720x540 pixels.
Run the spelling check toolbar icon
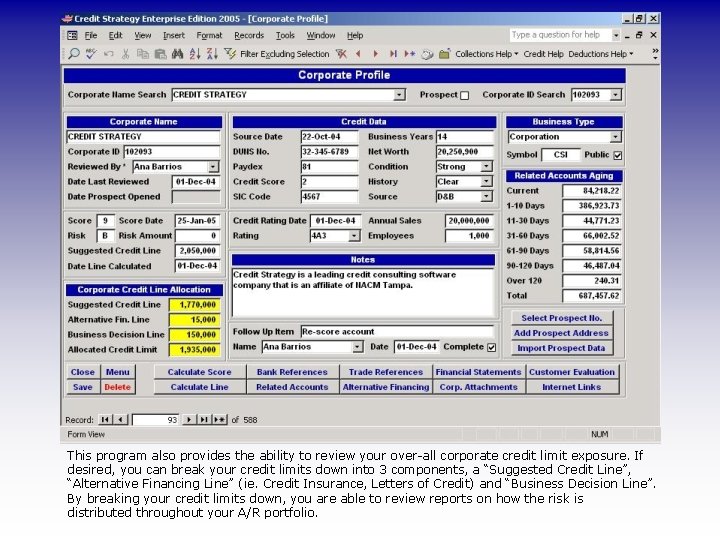pyautogui.click(x=91, y=54)
